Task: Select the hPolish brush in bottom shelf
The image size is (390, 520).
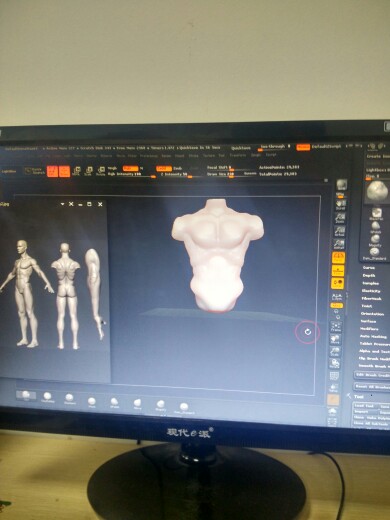Action: pos(114,402)
